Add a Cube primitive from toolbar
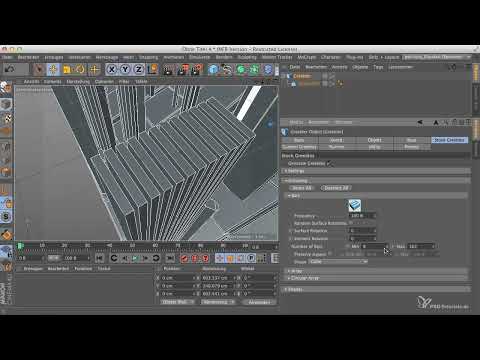The image size is (480, 360). click(213, 70)
